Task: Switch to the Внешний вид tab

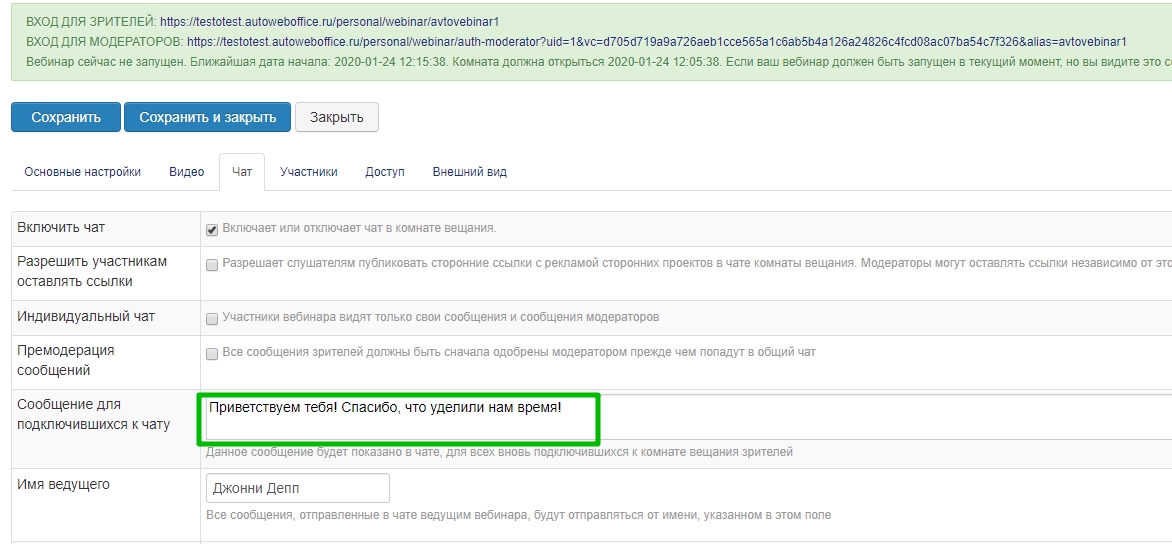Action: click(469, 172)
